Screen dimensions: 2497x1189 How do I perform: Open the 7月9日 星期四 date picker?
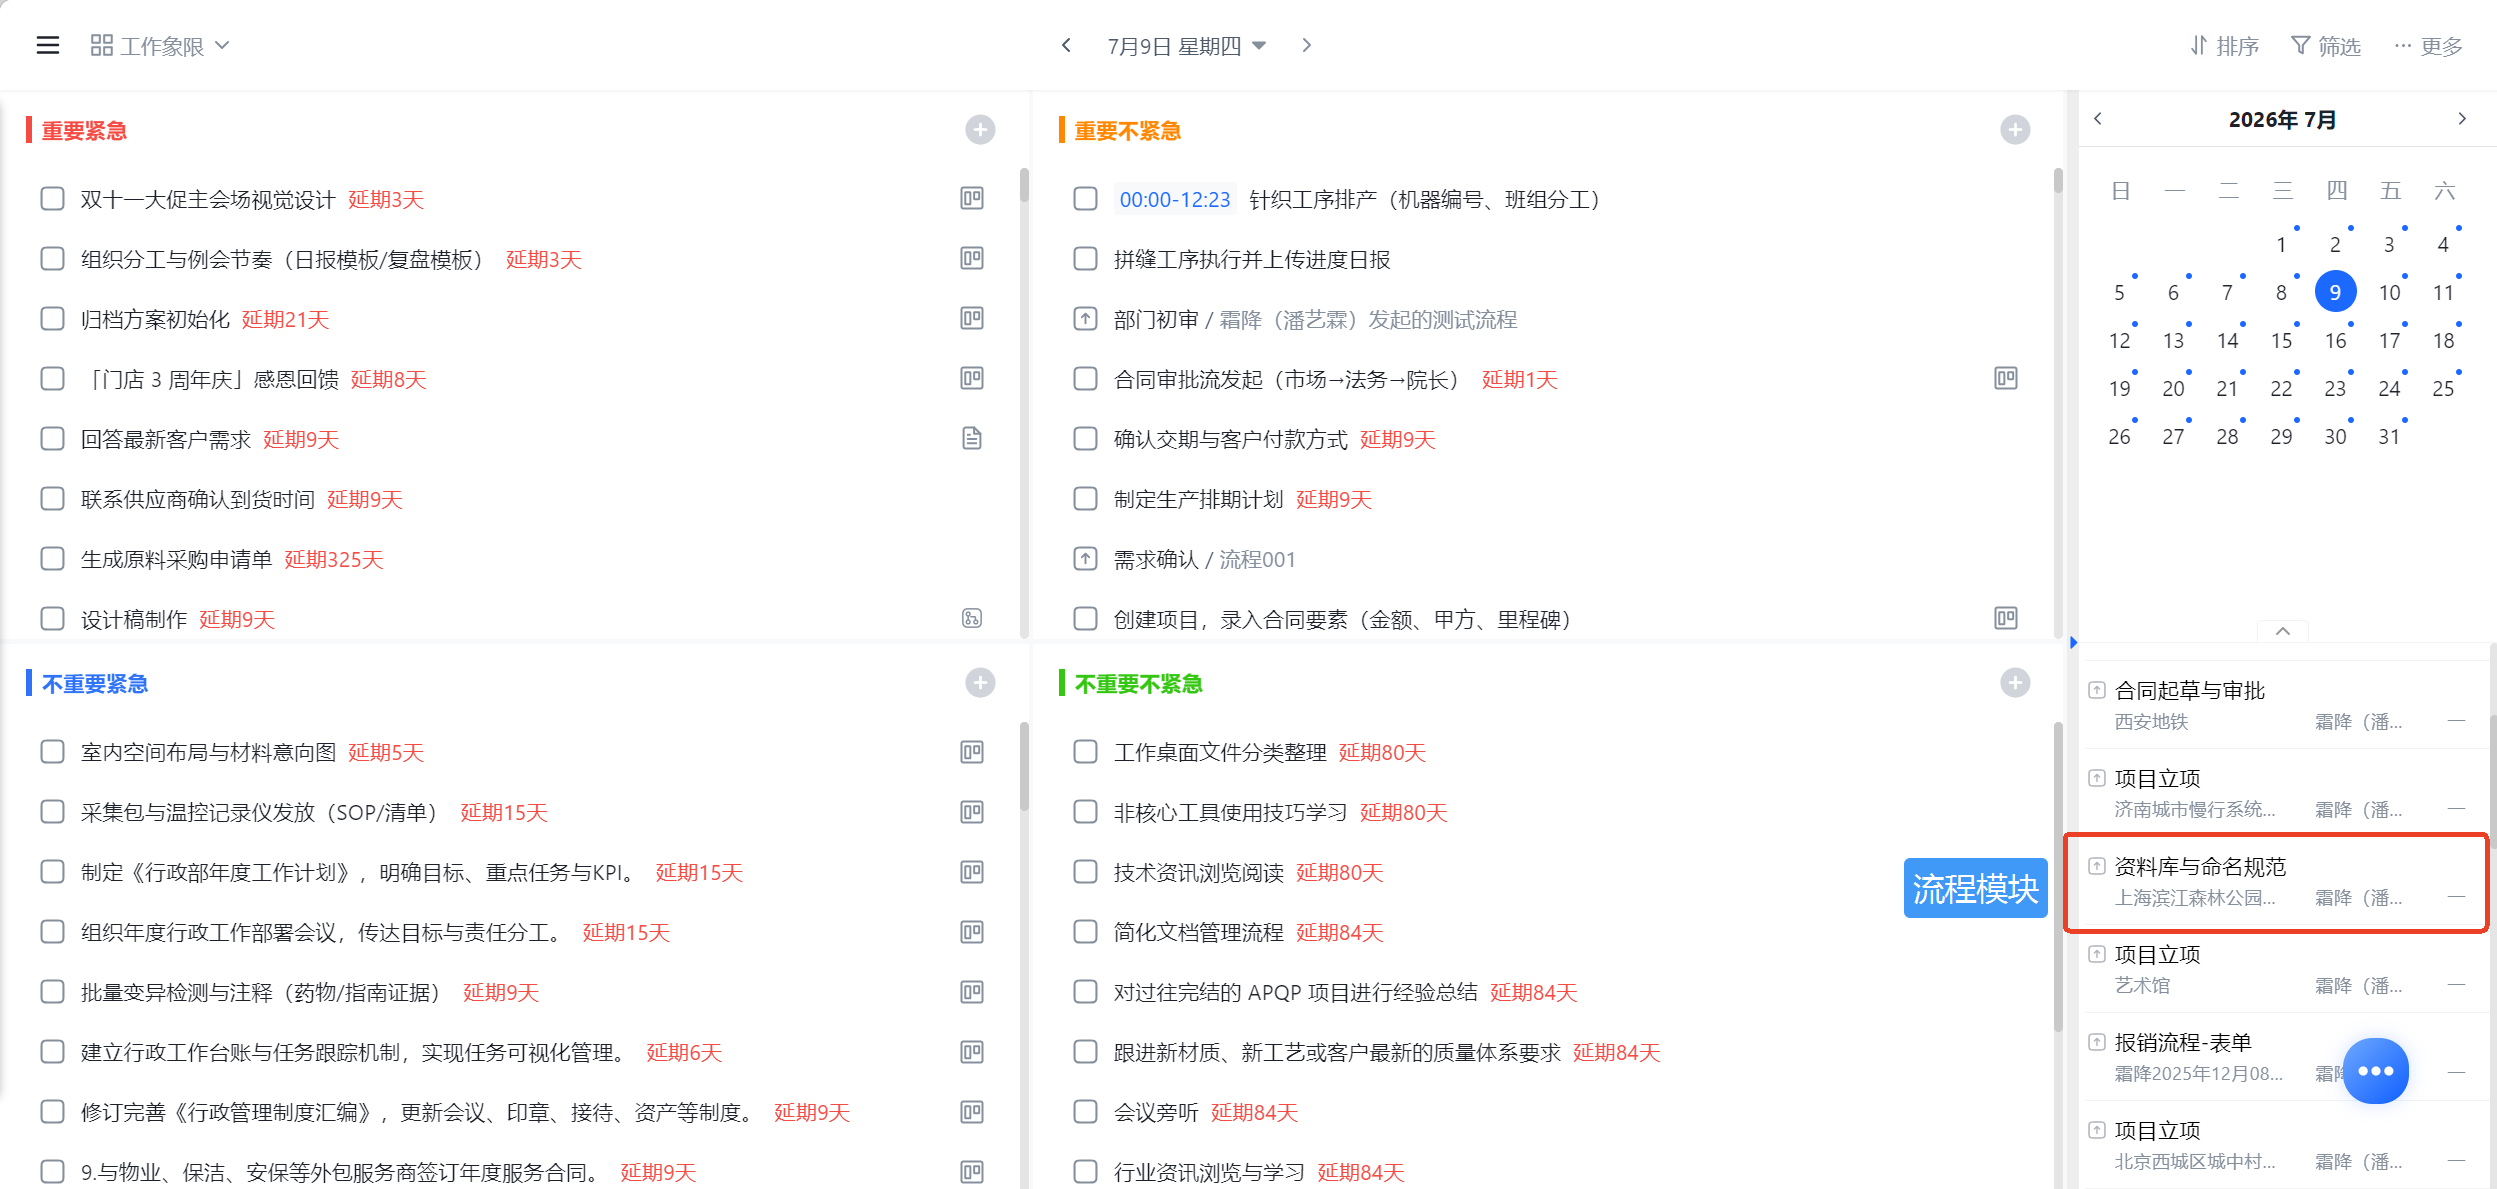1186,46
